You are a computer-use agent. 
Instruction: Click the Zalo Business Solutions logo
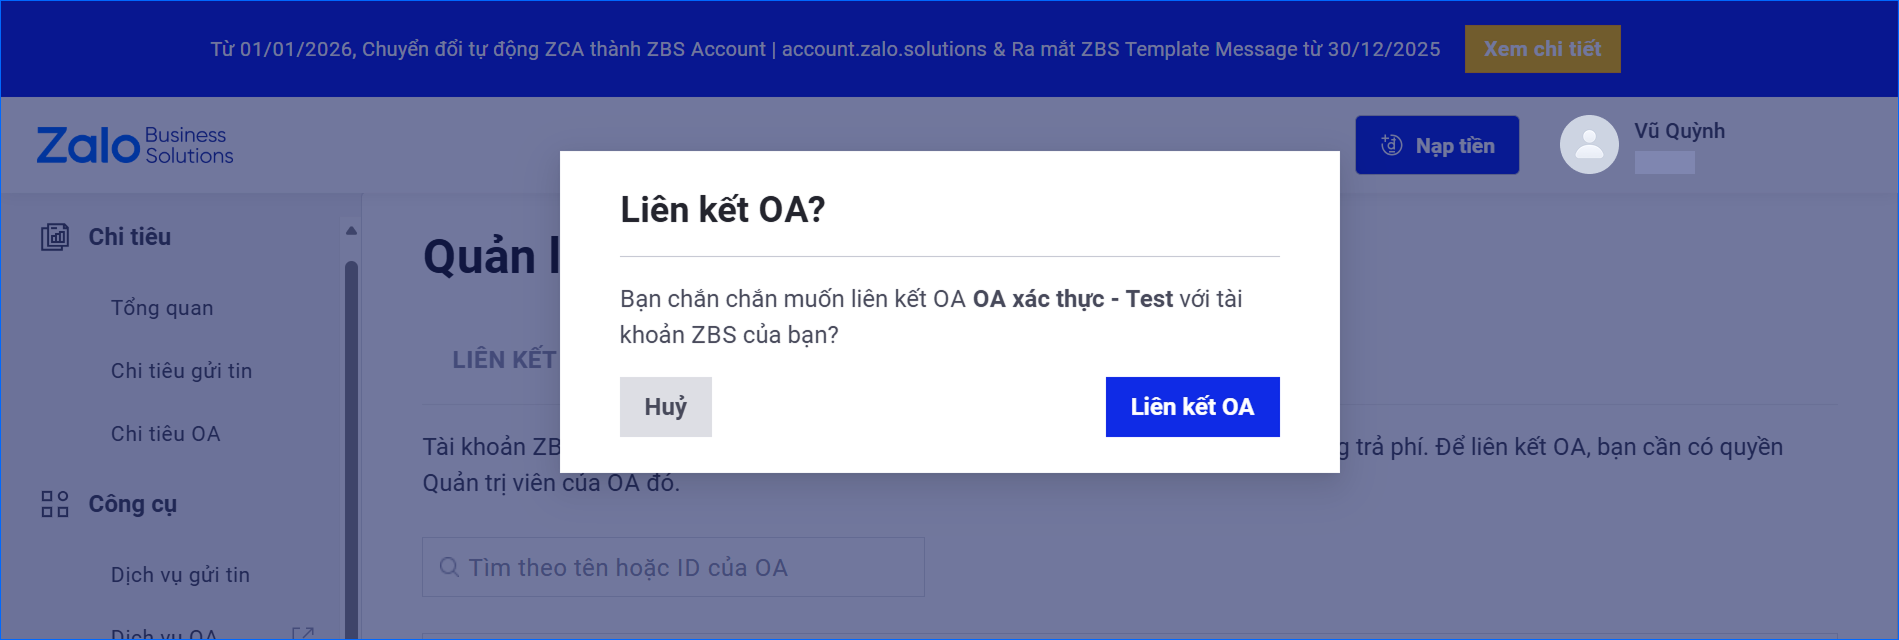[x=135, y=146]
